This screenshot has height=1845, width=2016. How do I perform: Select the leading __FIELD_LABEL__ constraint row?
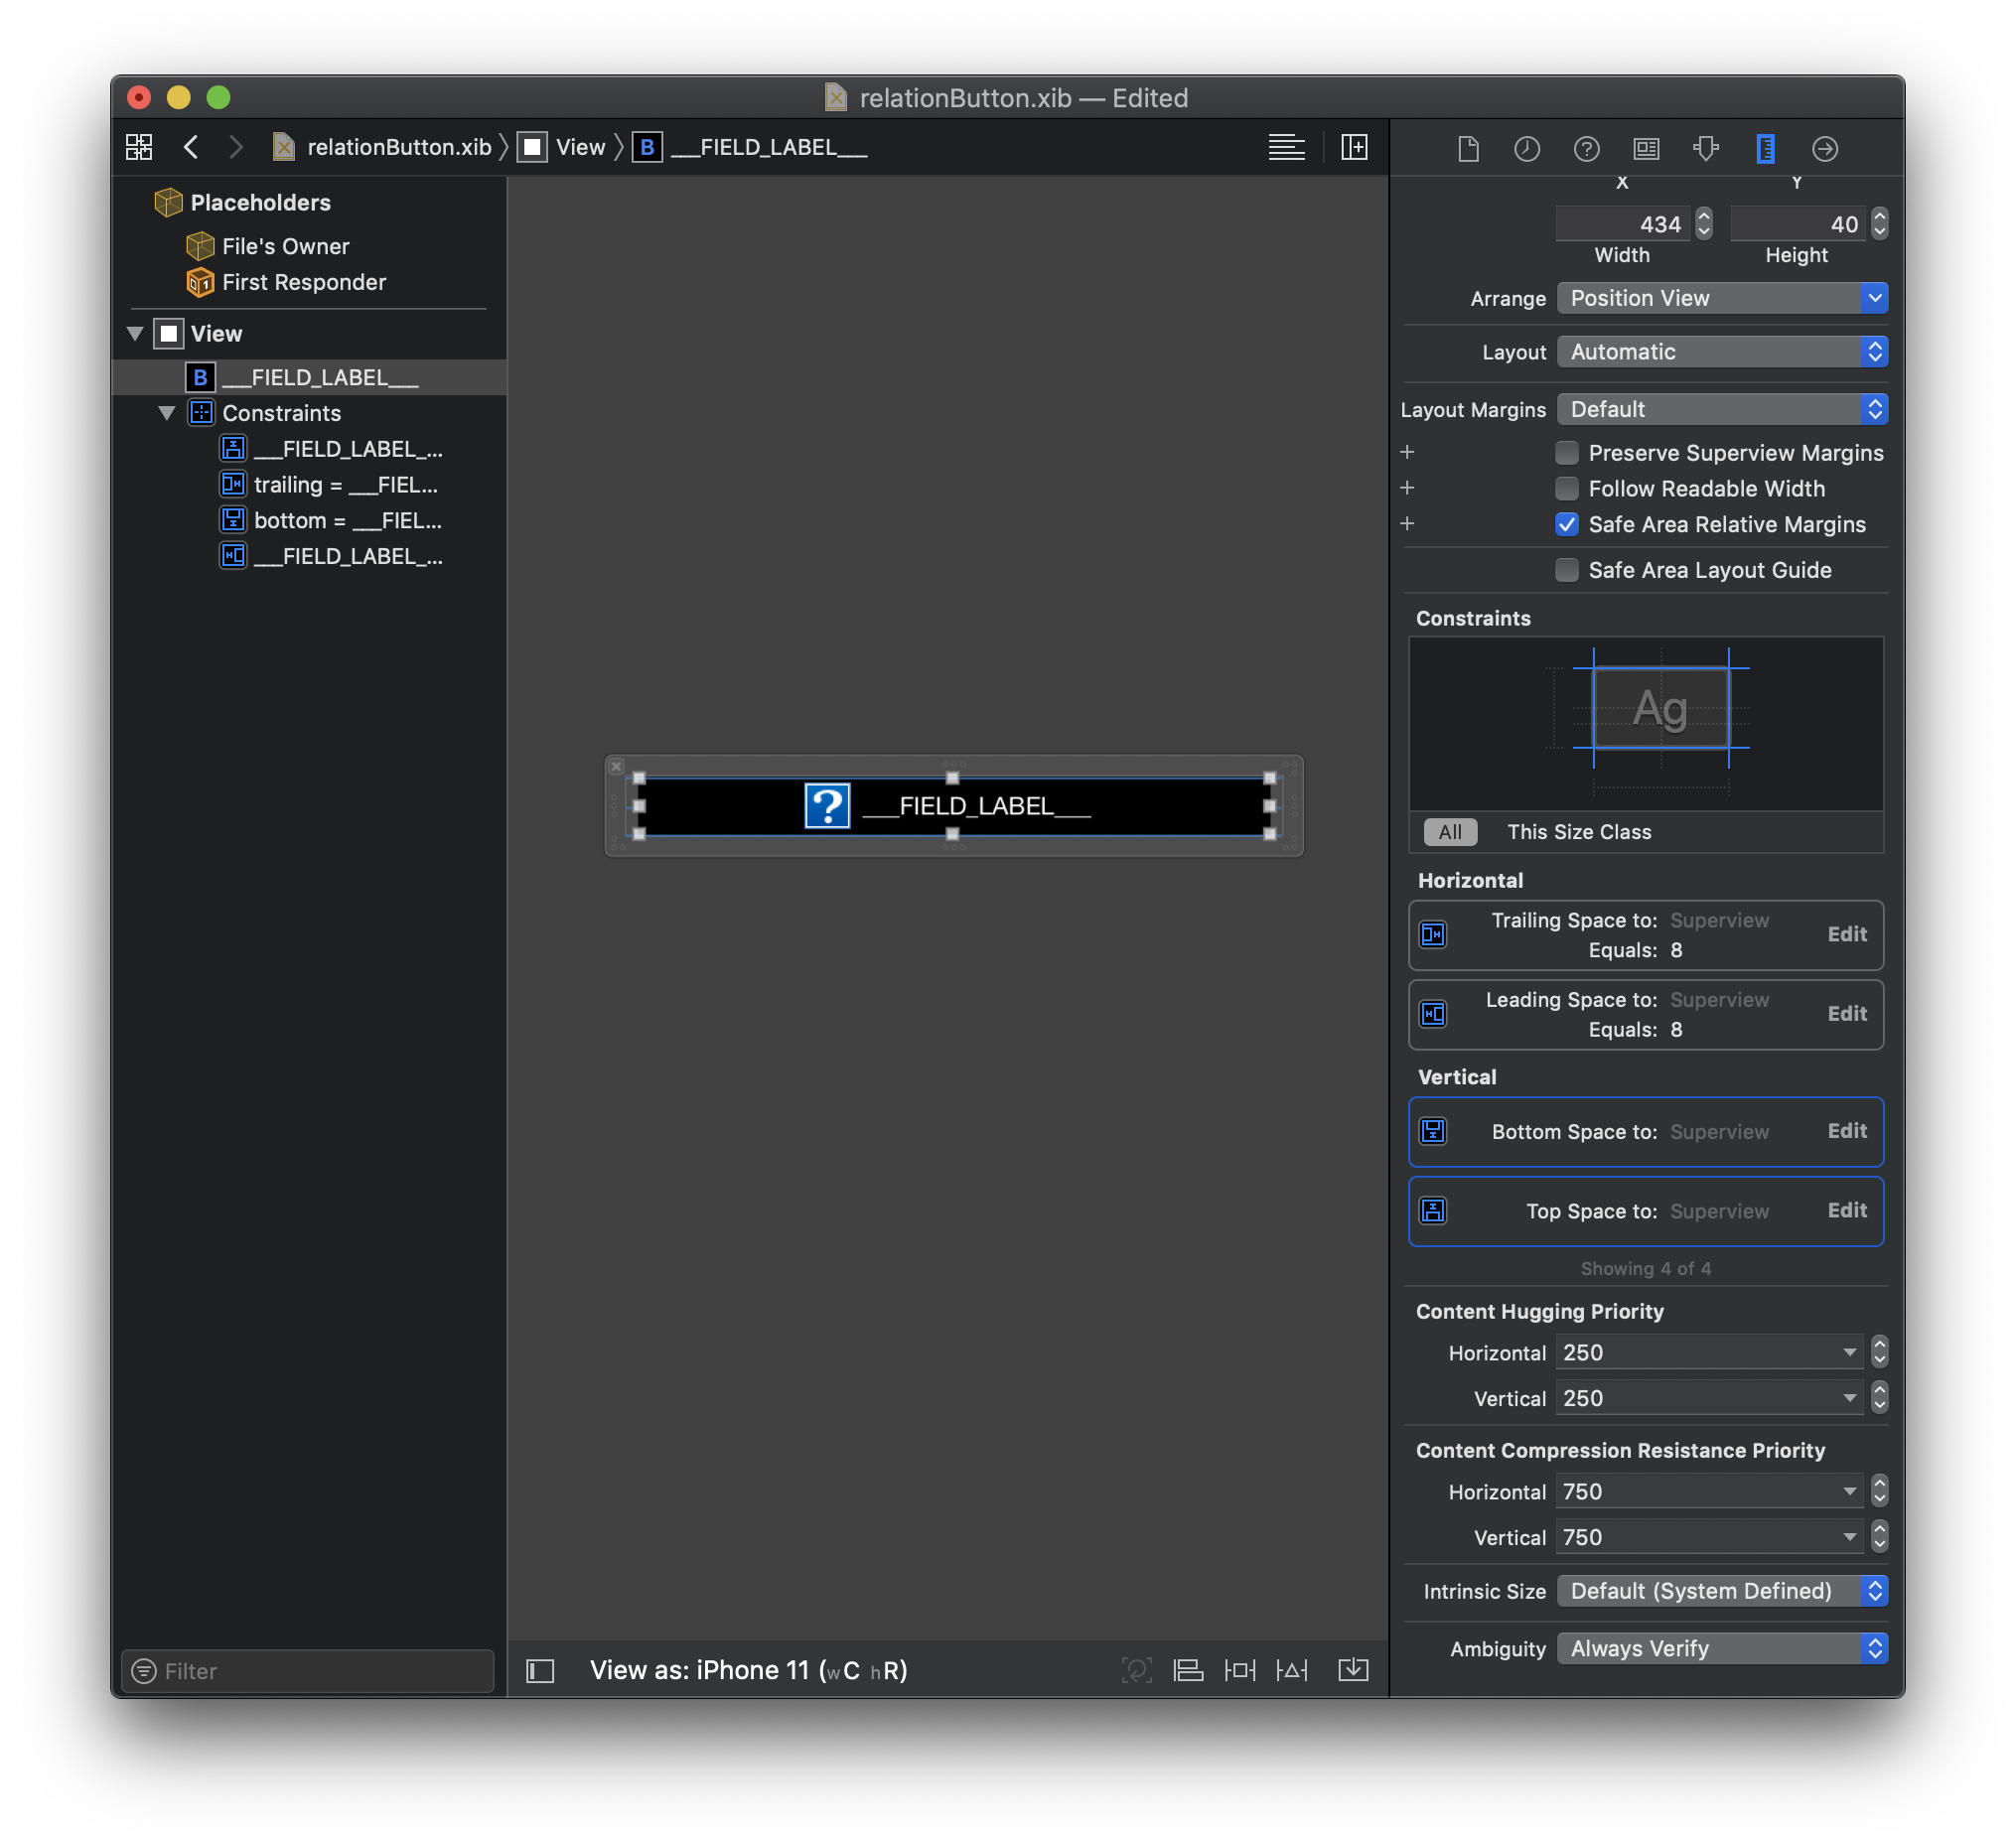[330, 557]
